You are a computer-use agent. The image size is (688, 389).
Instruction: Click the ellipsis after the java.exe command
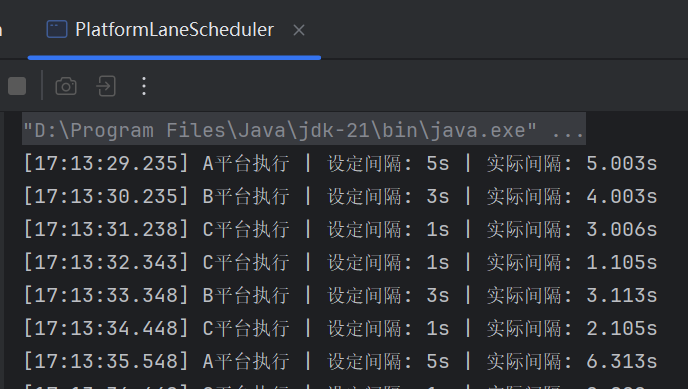click(x=568, y=131)
